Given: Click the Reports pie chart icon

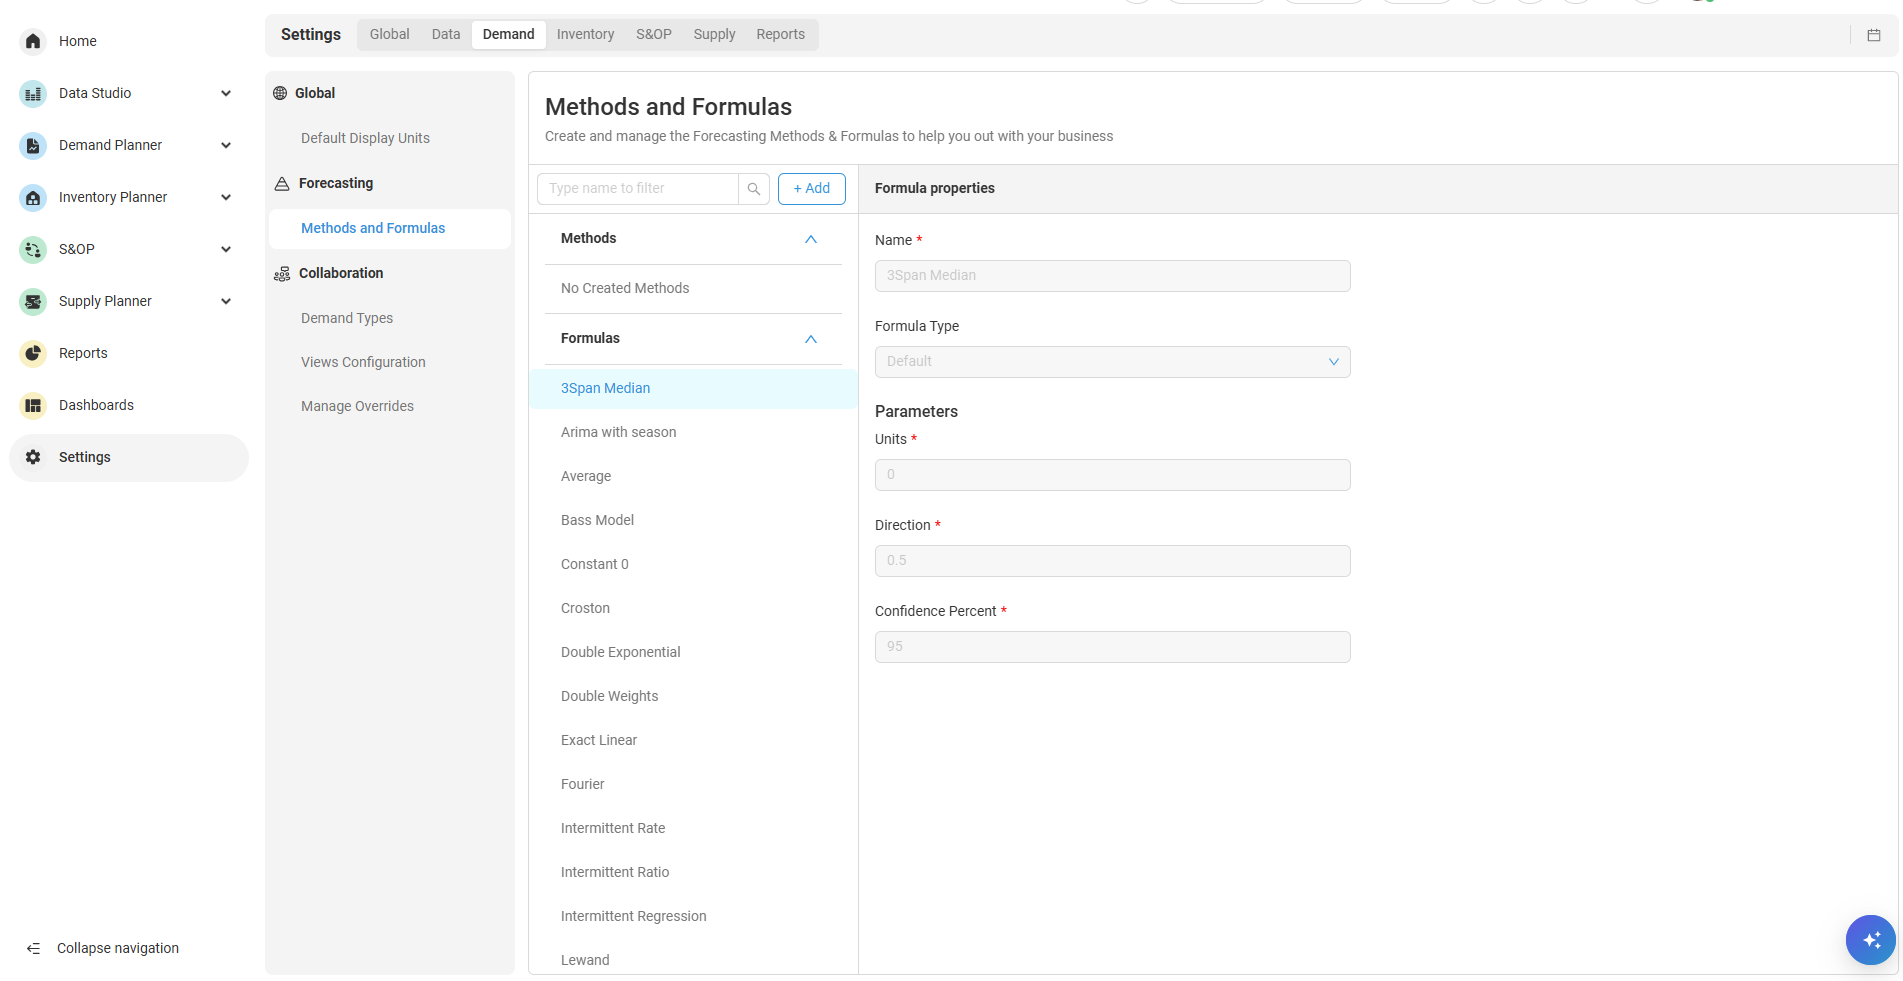Looking at the screenshot, I should coord(33,353).
